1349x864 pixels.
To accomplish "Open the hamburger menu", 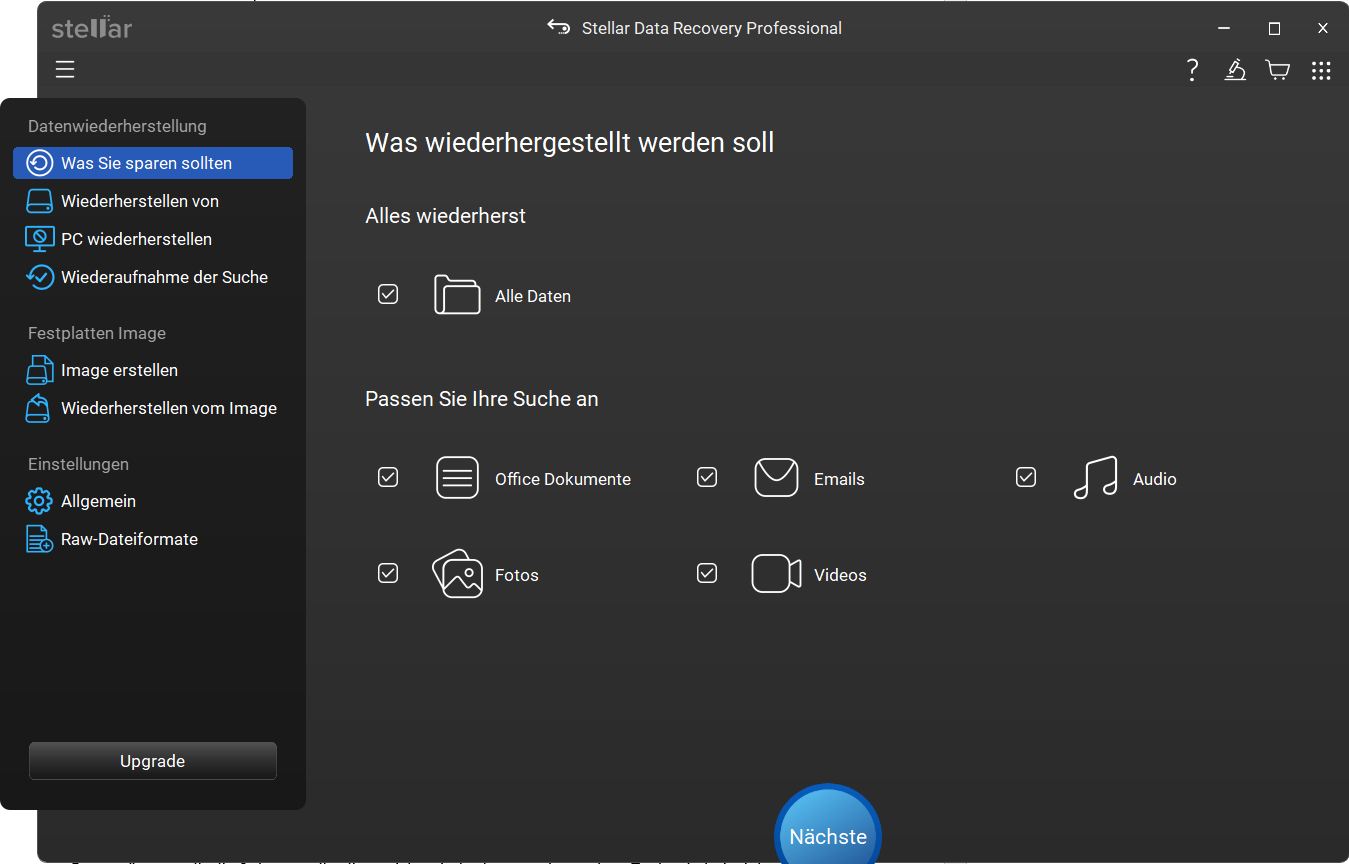I will point(65,69).
